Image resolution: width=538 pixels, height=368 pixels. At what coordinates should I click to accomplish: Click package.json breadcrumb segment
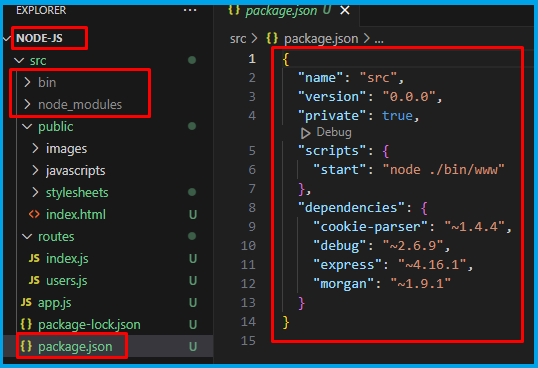pos(321,39)
